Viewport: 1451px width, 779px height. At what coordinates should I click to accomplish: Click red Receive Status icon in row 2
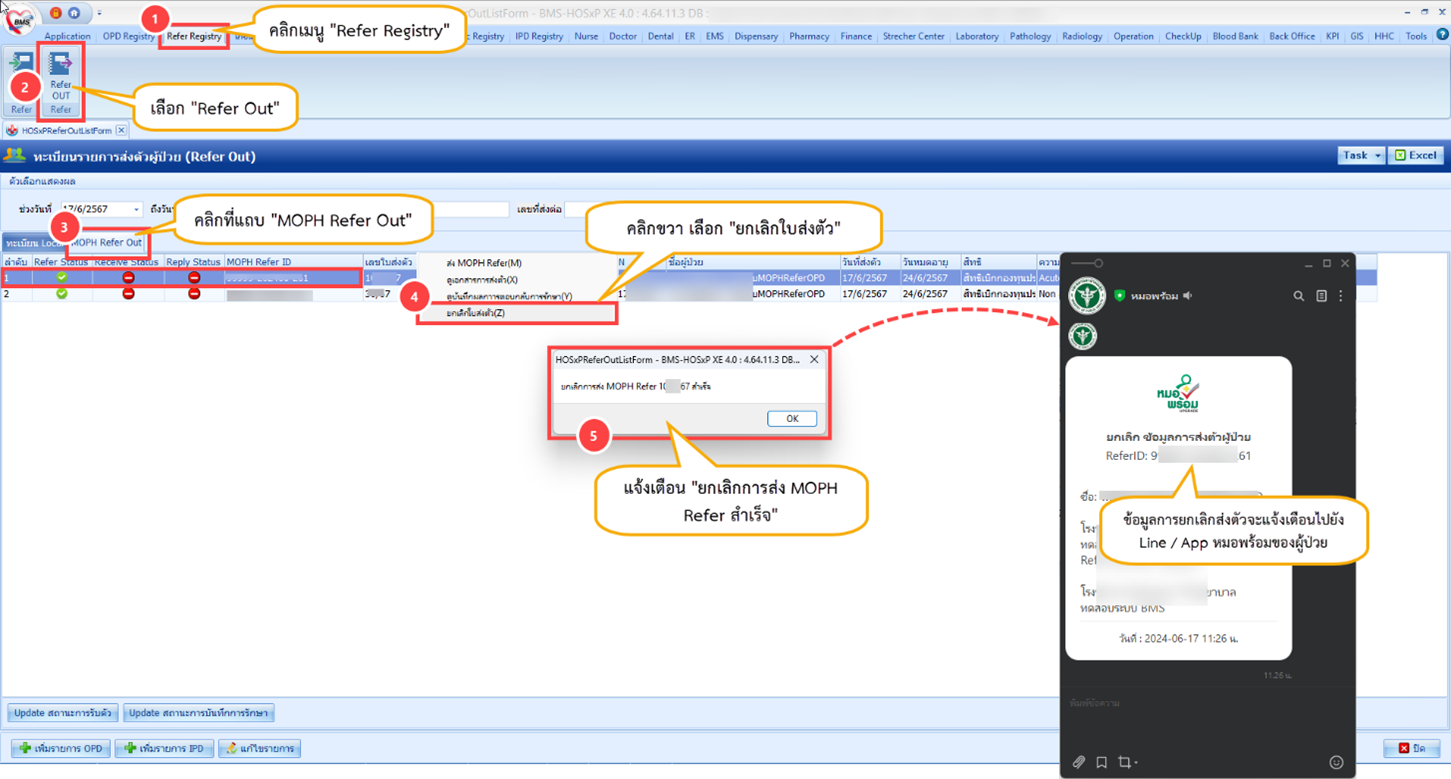(128, 294)
